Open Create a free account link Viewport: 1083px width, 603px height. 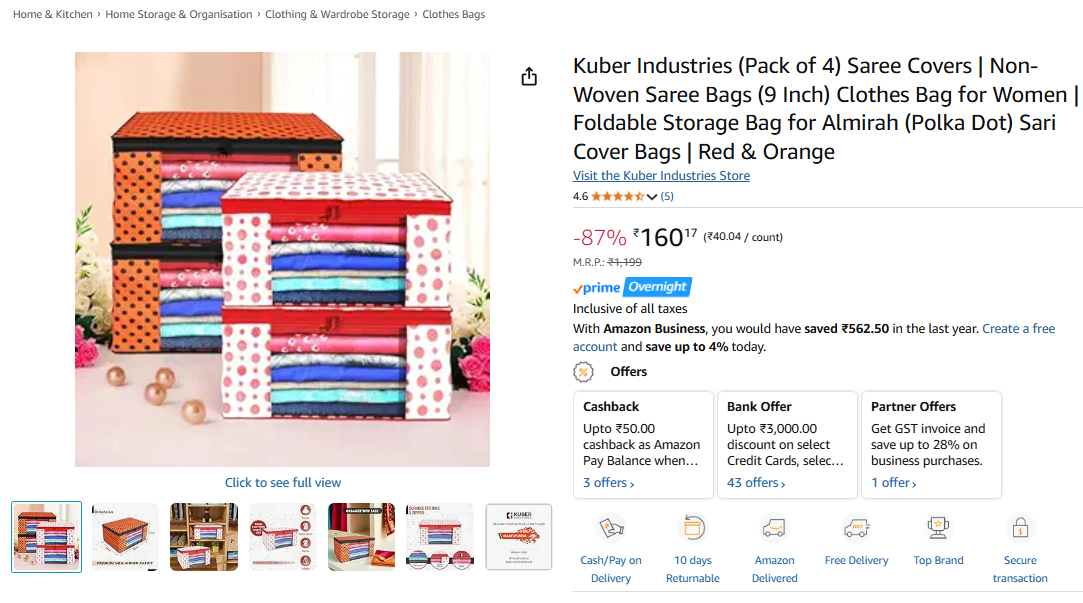pyautogui.click(x=1018, y=328)
